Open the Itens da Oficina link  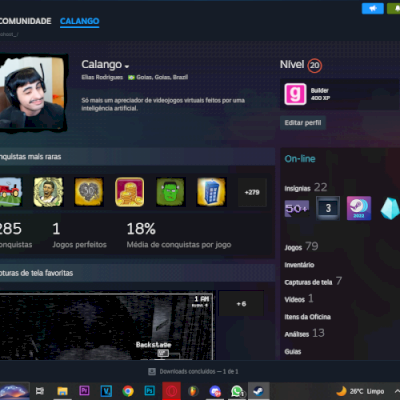(x=307, y=317)
